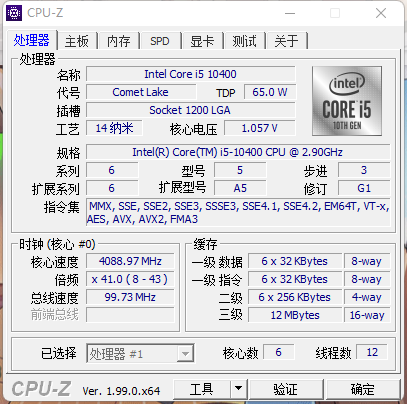Click the CPU-Z app icon in title bar
The height and width of the screenshot is (404, 407).
click(x=14, y=13)
